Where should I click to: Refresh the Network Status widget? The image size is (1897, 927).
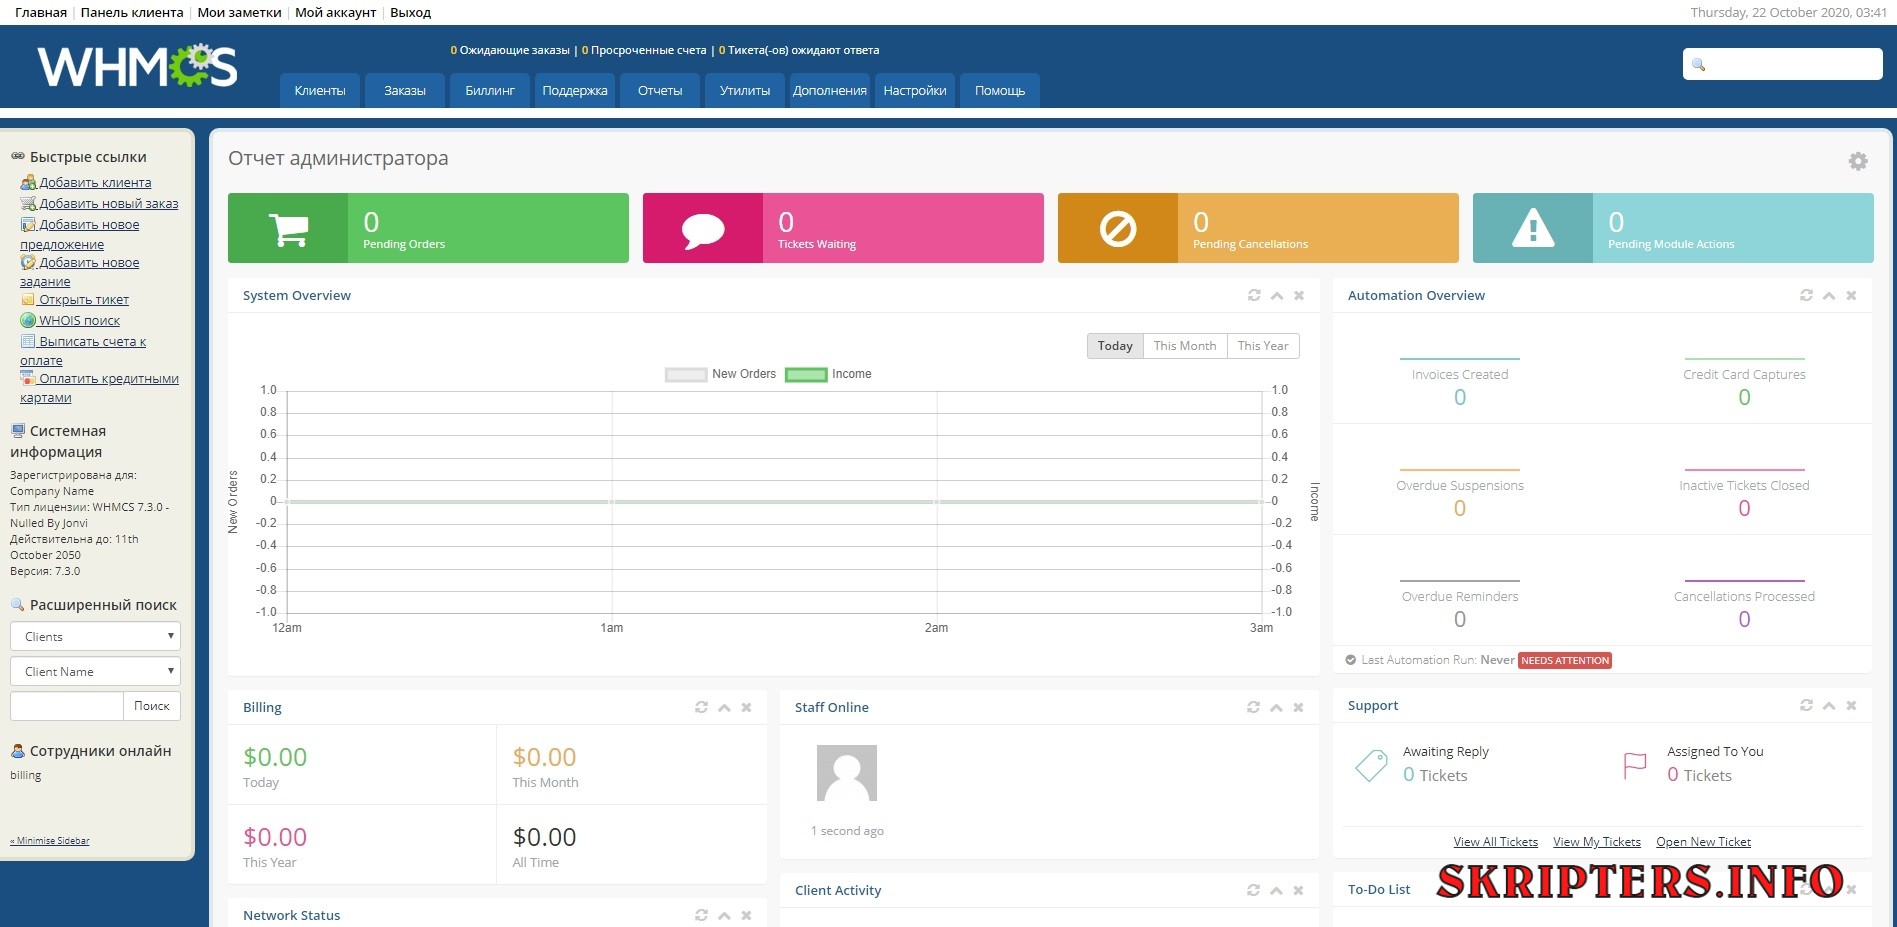pos(701,915)
